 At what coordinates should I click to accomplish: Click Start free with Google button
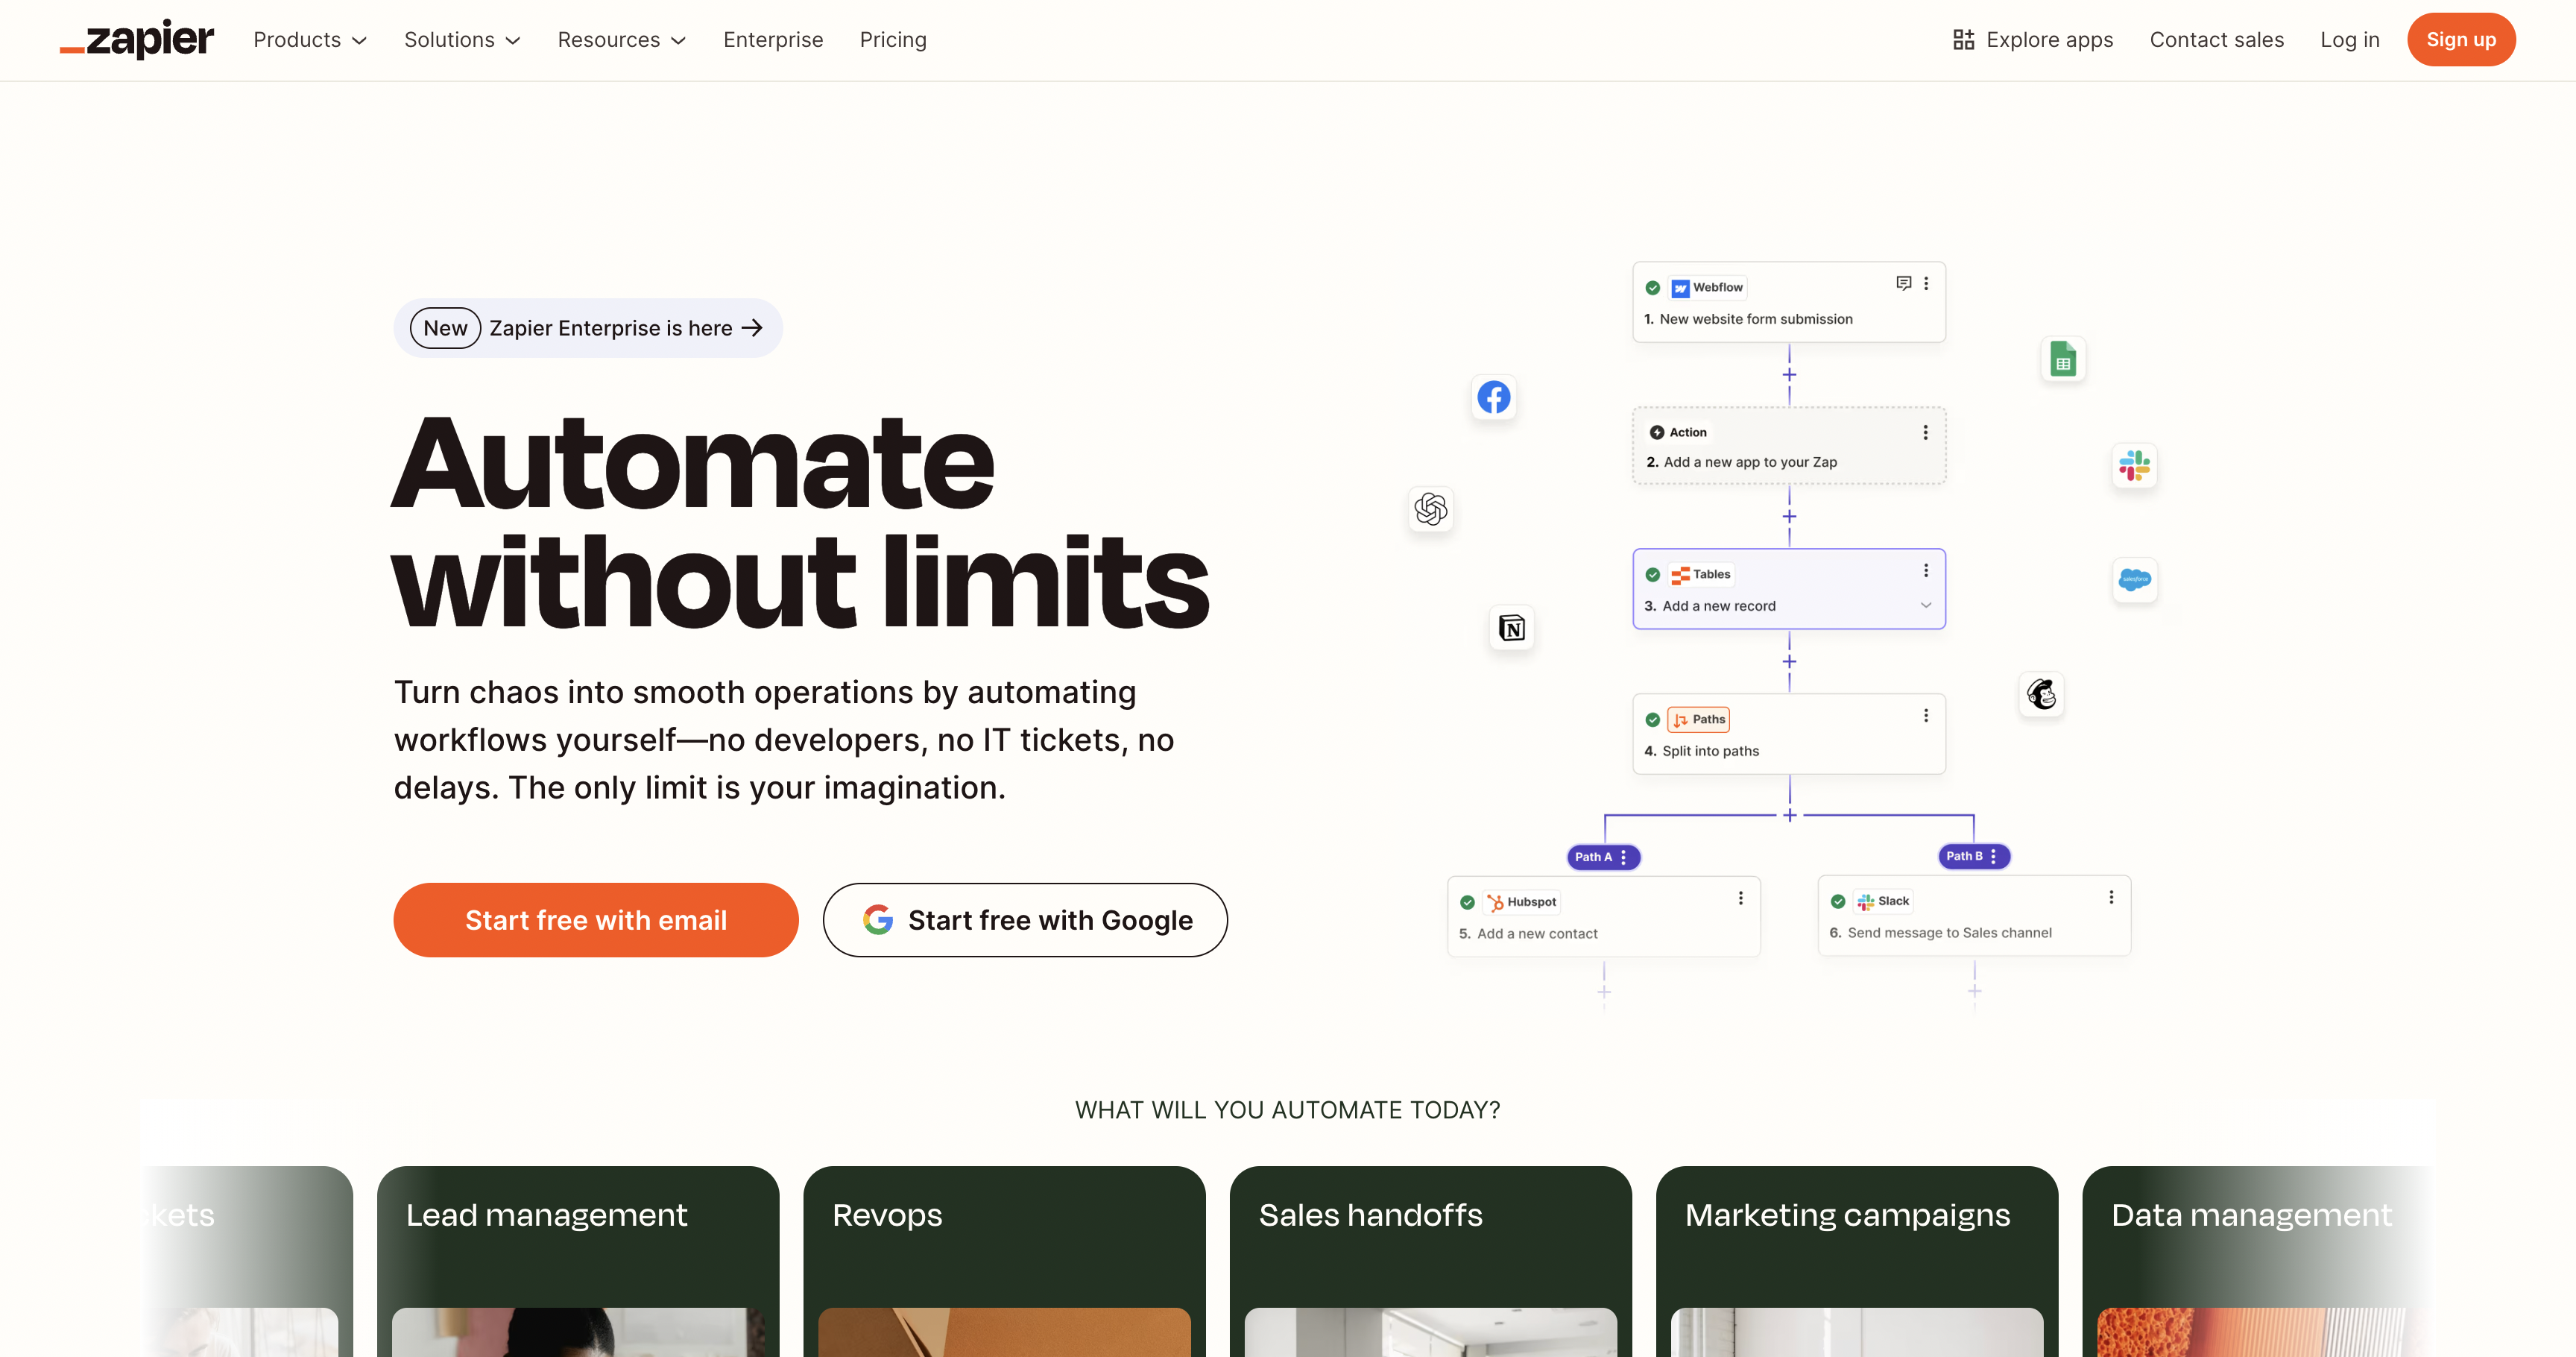click(x=1025, y=919)
